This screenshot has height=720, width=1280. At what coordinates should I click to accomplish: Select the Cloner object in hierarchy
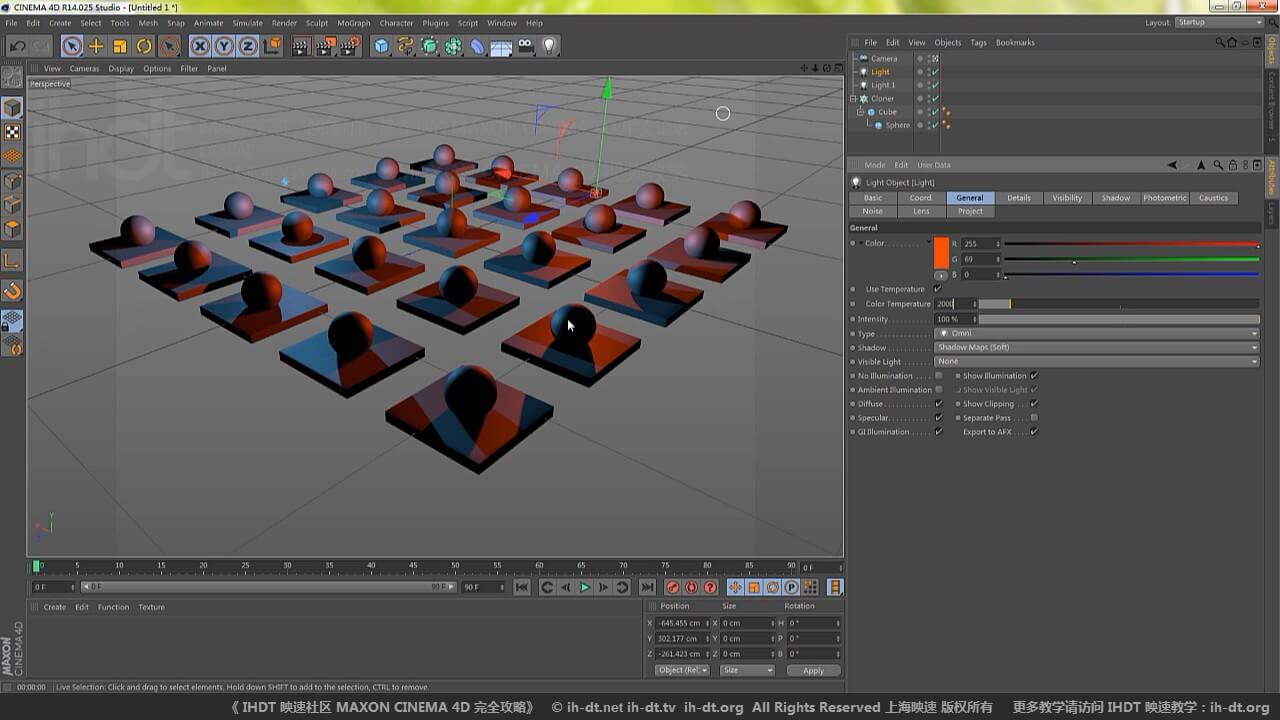pyautogui.click(x=882, y=99)
